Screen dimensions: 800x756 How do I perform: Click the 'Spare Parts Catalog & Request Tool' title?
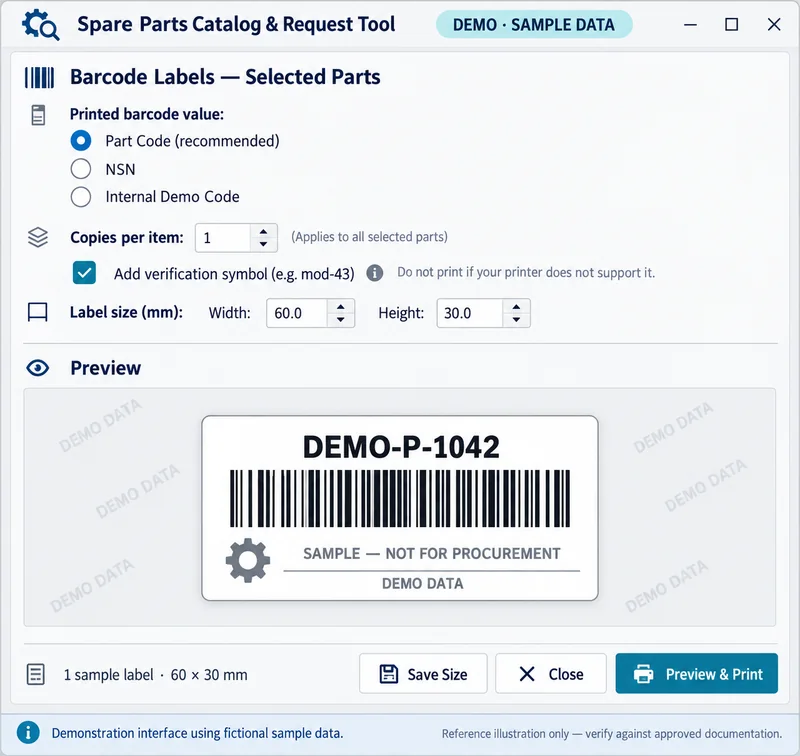[236, 24]
